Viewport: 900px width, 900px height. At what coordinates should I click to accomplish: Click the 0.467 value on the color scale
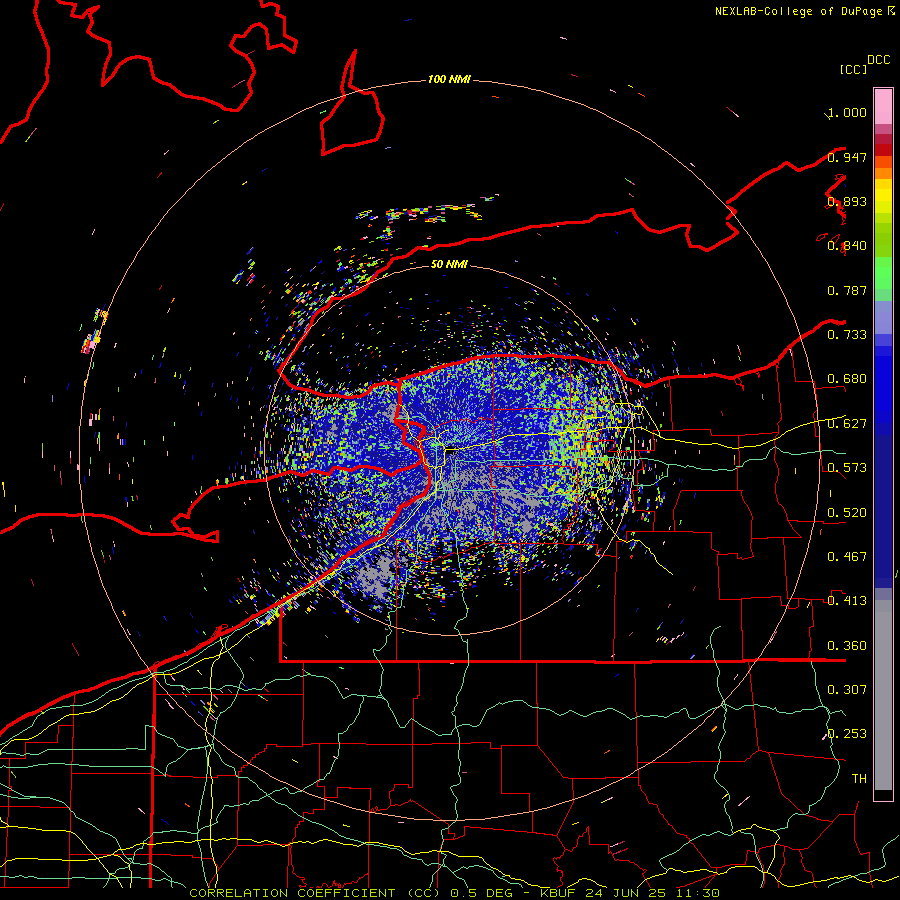coord(847,557)
